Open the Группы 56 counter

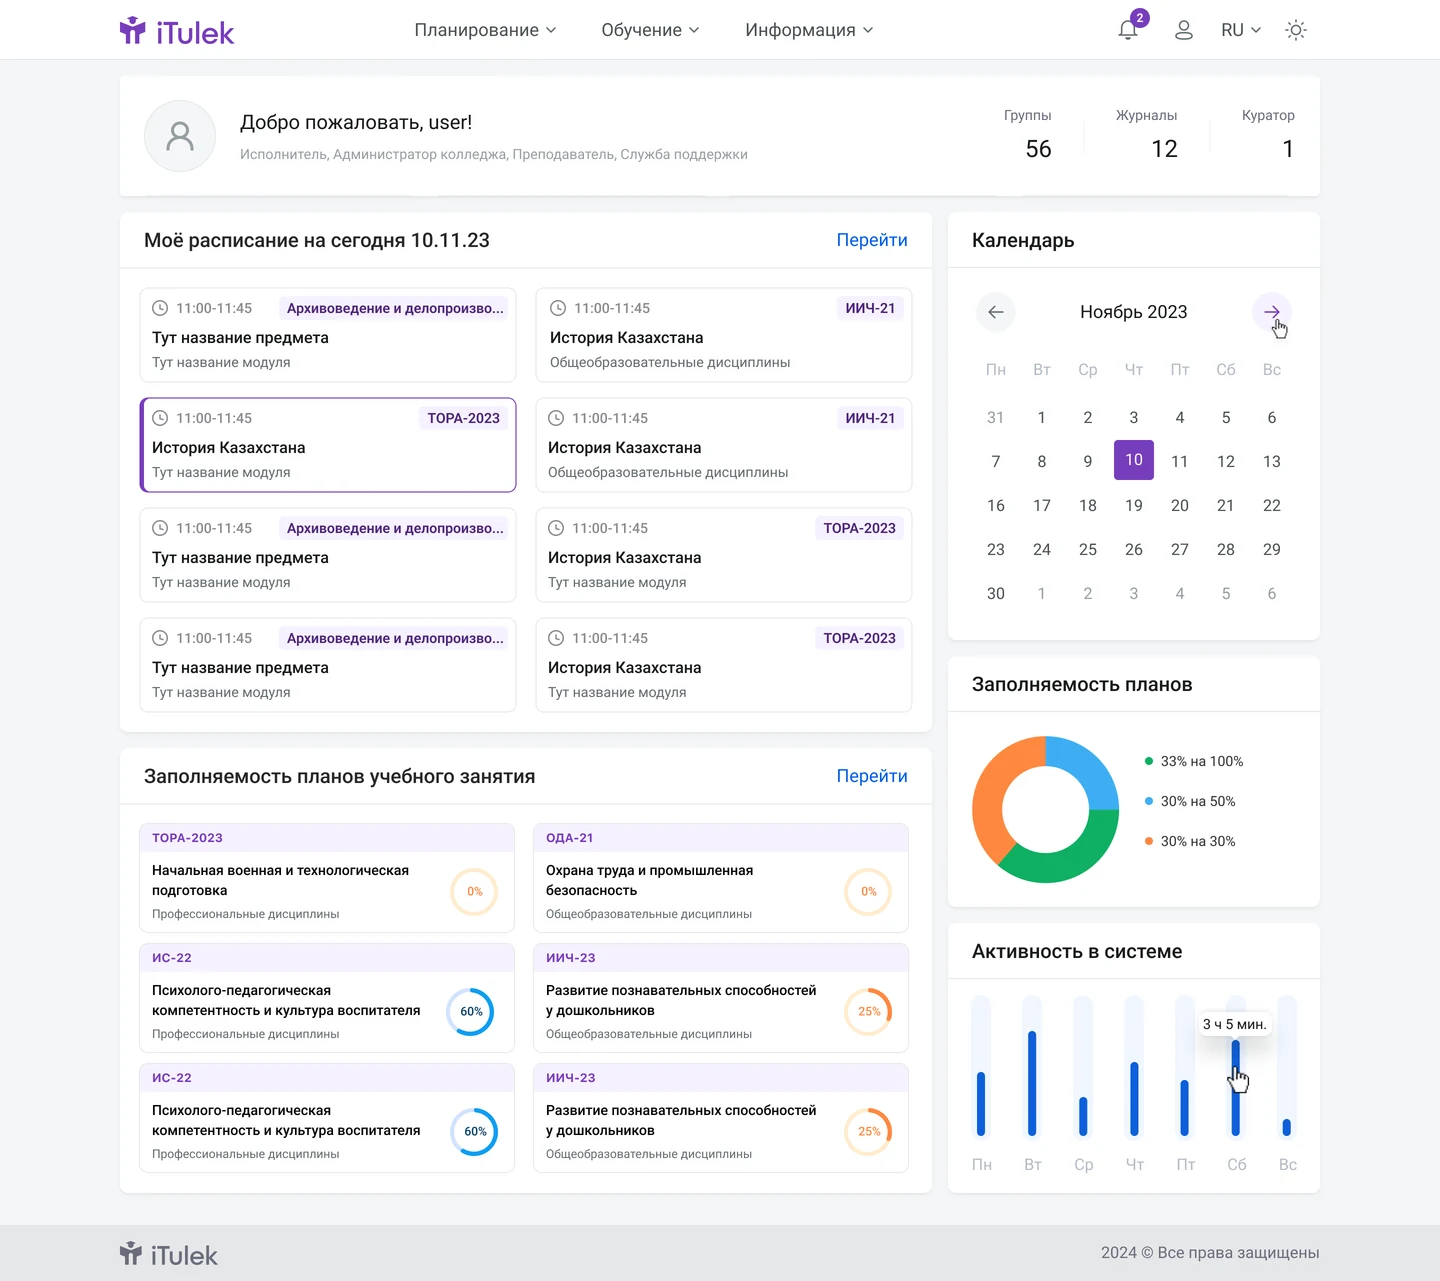click(x=1028, y=134)
